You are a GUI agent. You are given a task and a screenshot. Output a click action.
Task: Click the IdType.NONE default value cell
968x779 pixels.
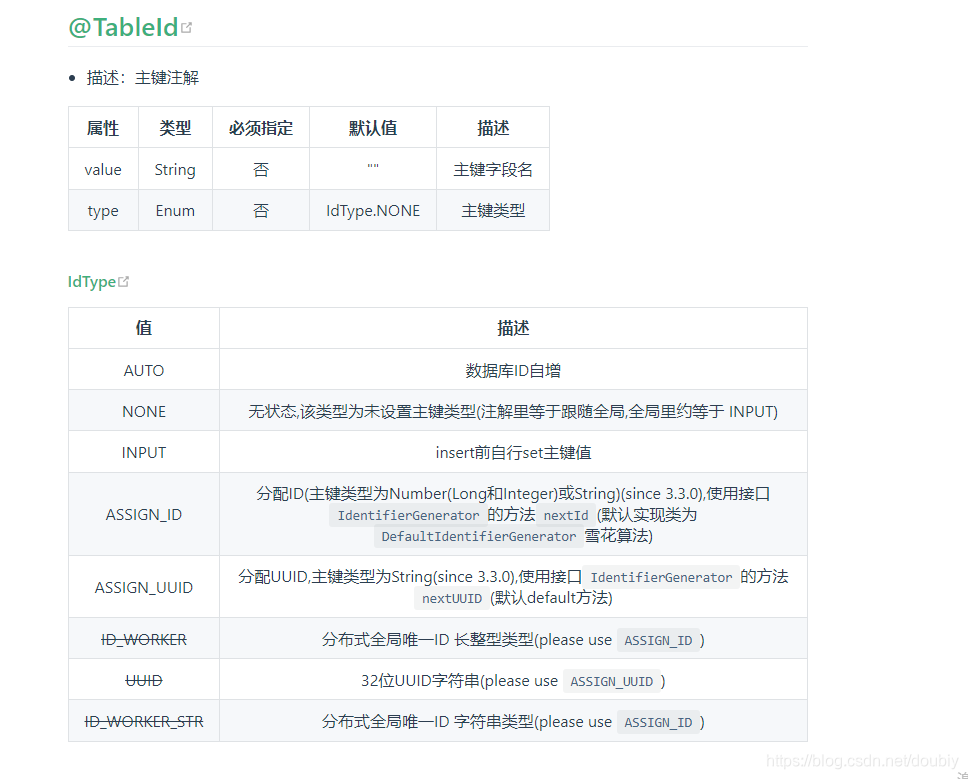pyautogui.click(x=372, y=210)
